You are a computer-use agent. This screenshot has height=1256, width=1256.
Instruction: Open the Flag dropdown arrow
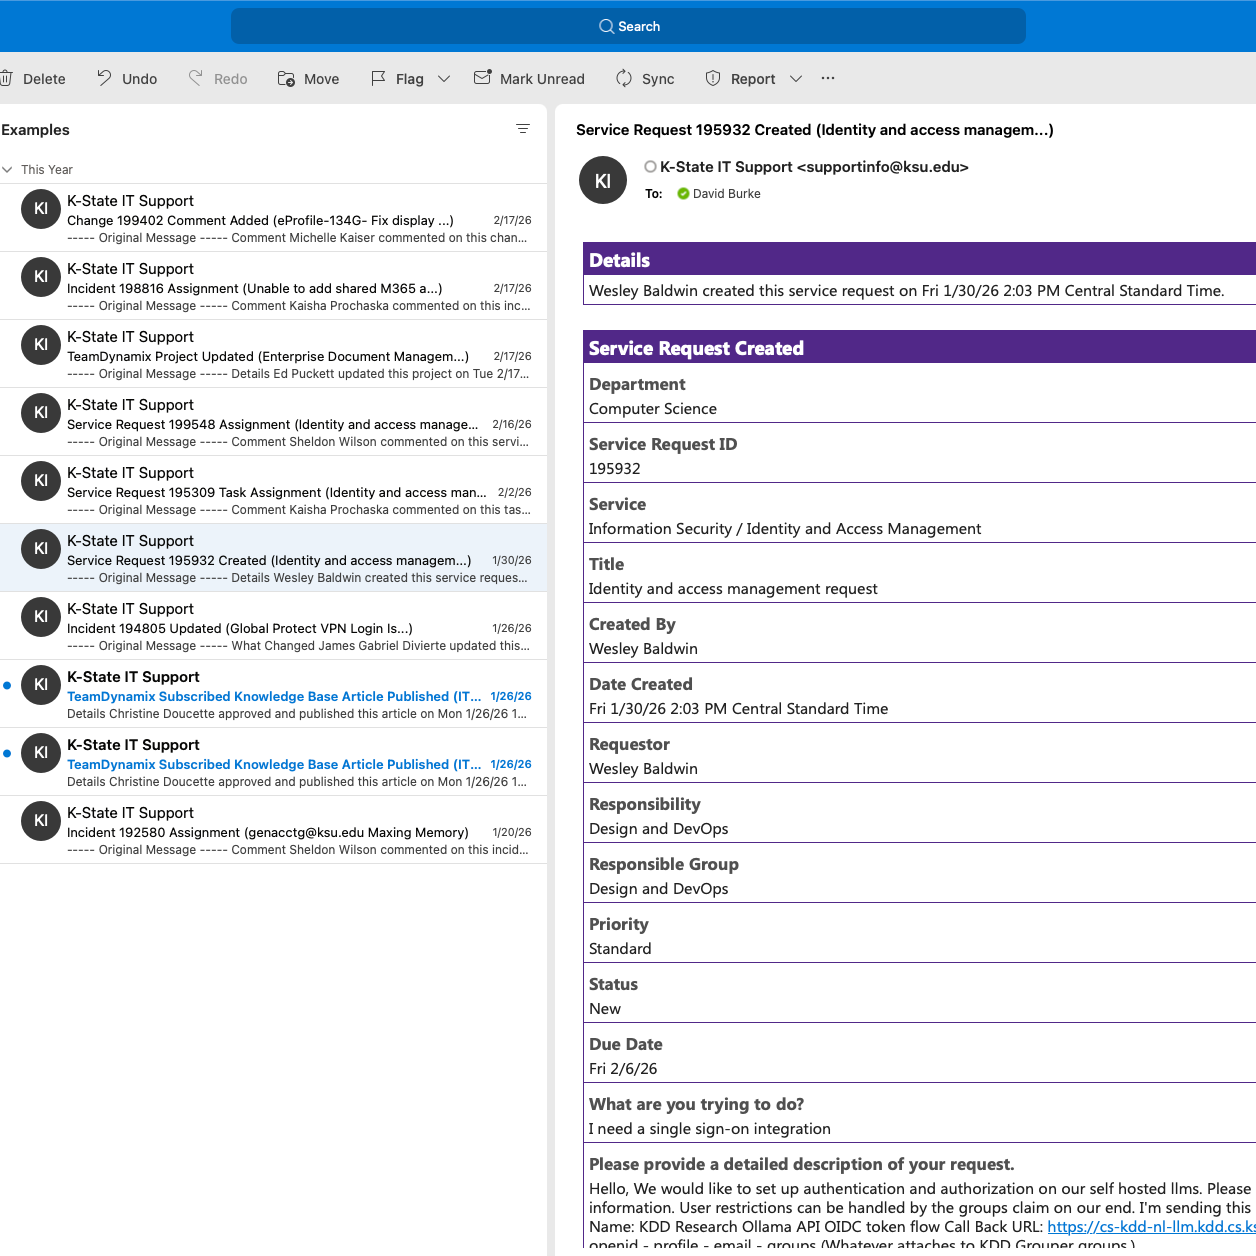(x=444, y=79)
